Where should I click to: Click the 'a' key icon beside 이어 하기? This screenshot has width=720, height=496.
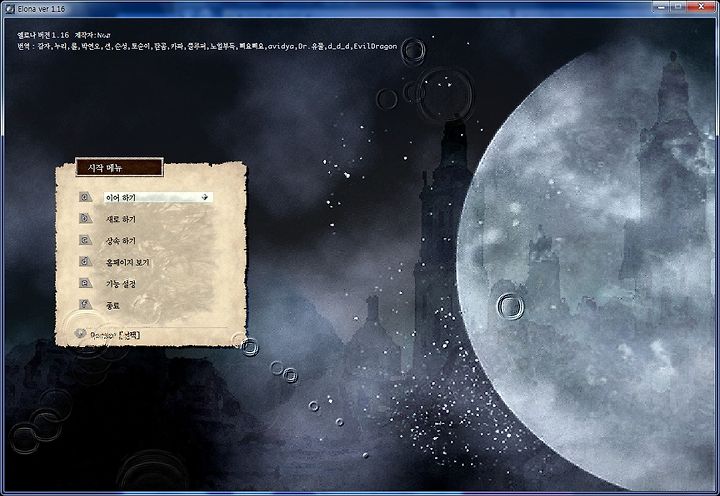pos(85,197)
